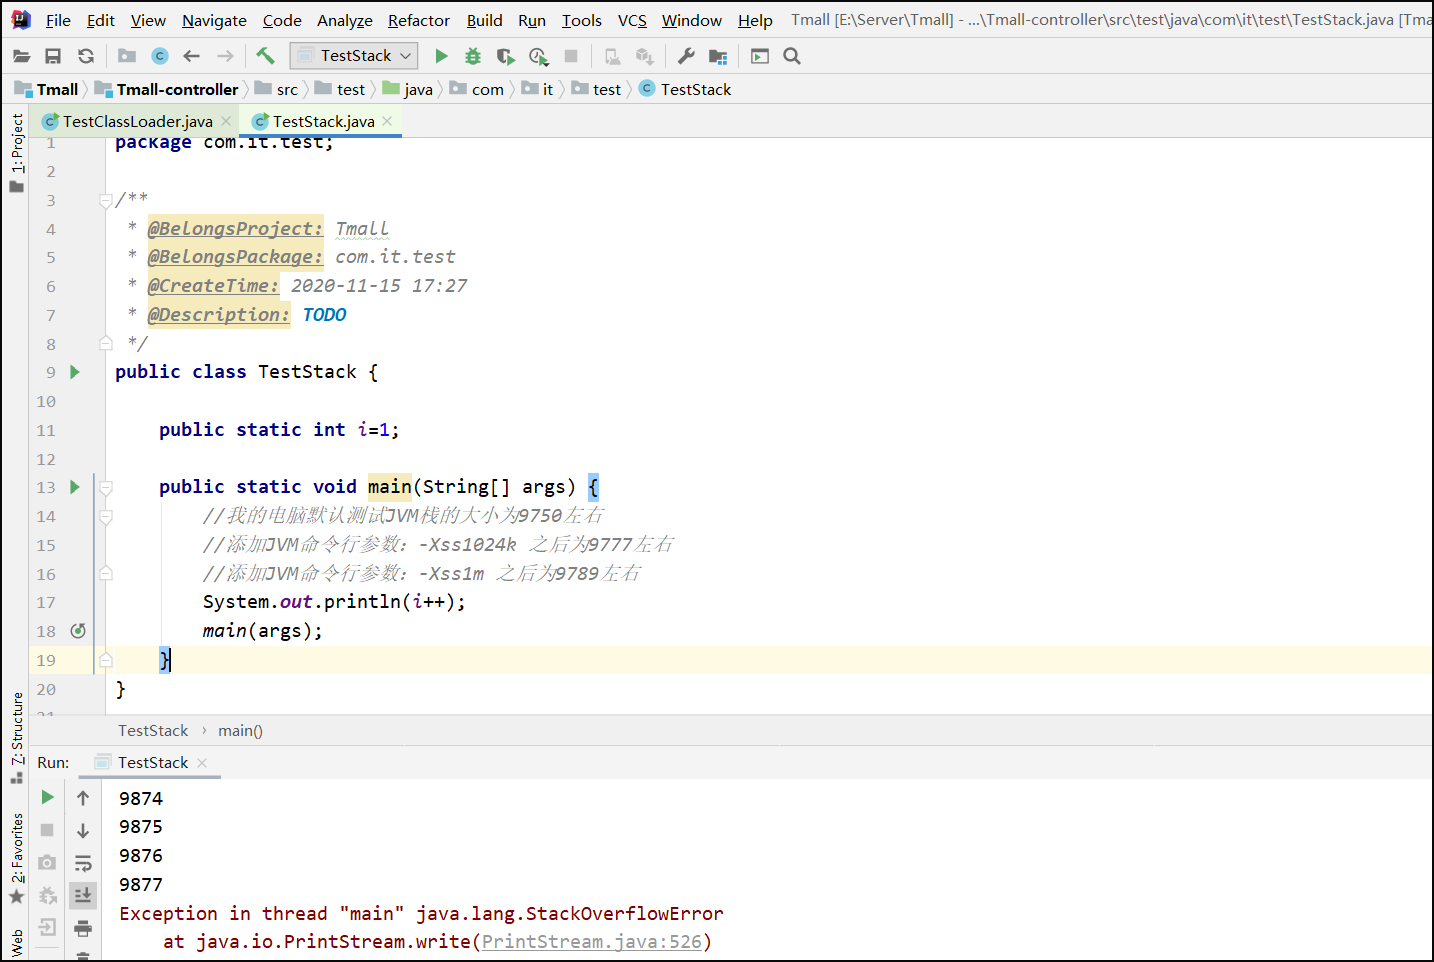
Task: Save all files with the floppy disk icon
Action: (53, 56)
